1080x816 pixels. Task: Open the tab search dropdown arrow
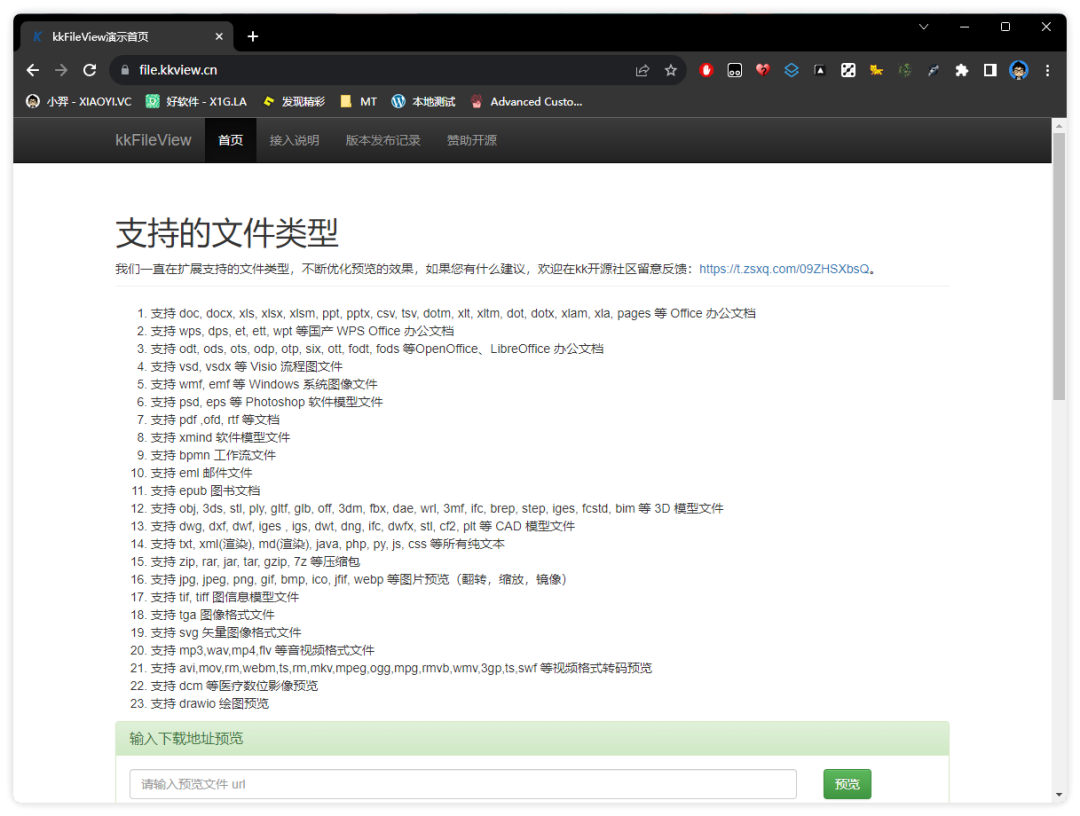[x=924, y=27]
